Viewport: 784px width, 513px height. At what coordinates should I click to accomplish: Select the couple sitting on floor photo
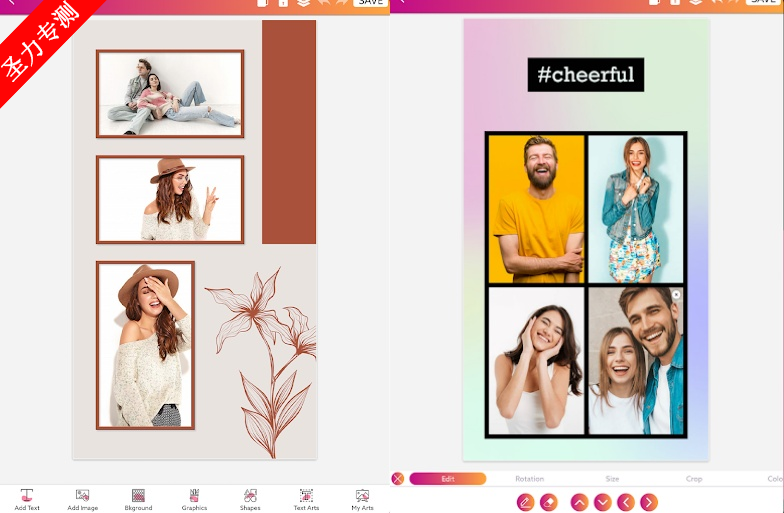[x=170, y=94]
